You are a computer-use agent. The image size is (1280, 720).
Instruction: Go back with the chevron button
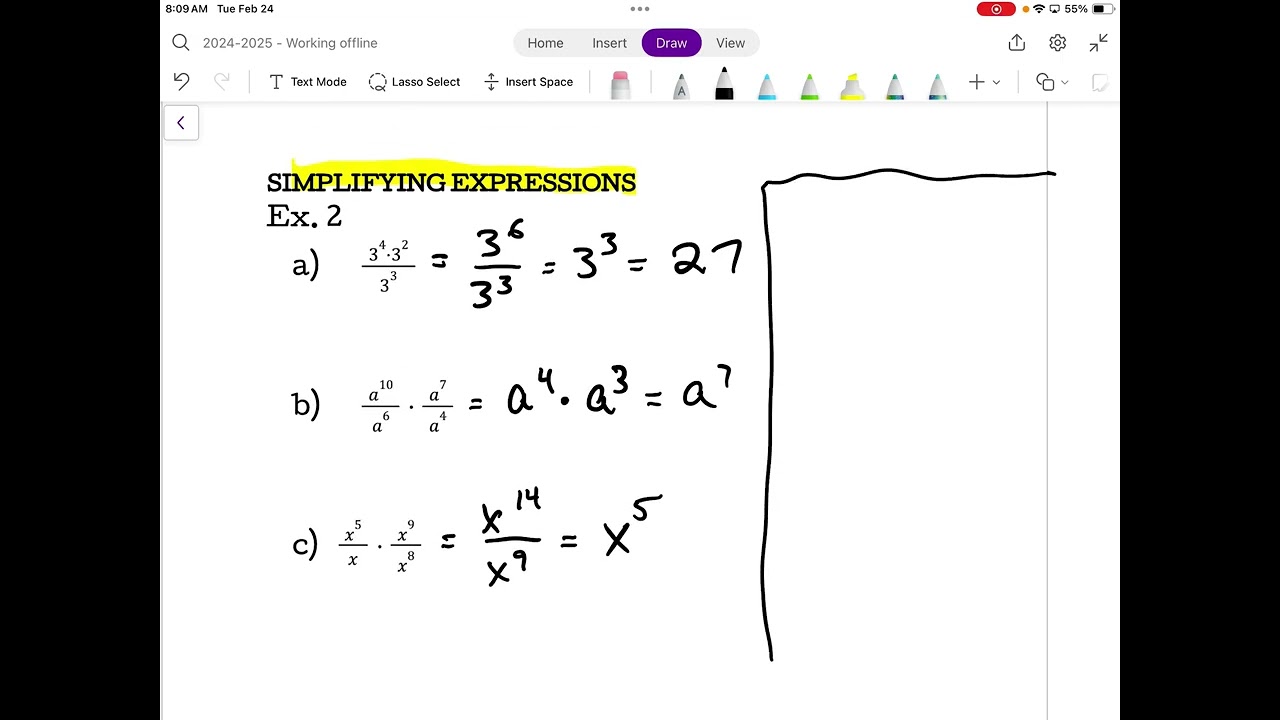[181, 123]
